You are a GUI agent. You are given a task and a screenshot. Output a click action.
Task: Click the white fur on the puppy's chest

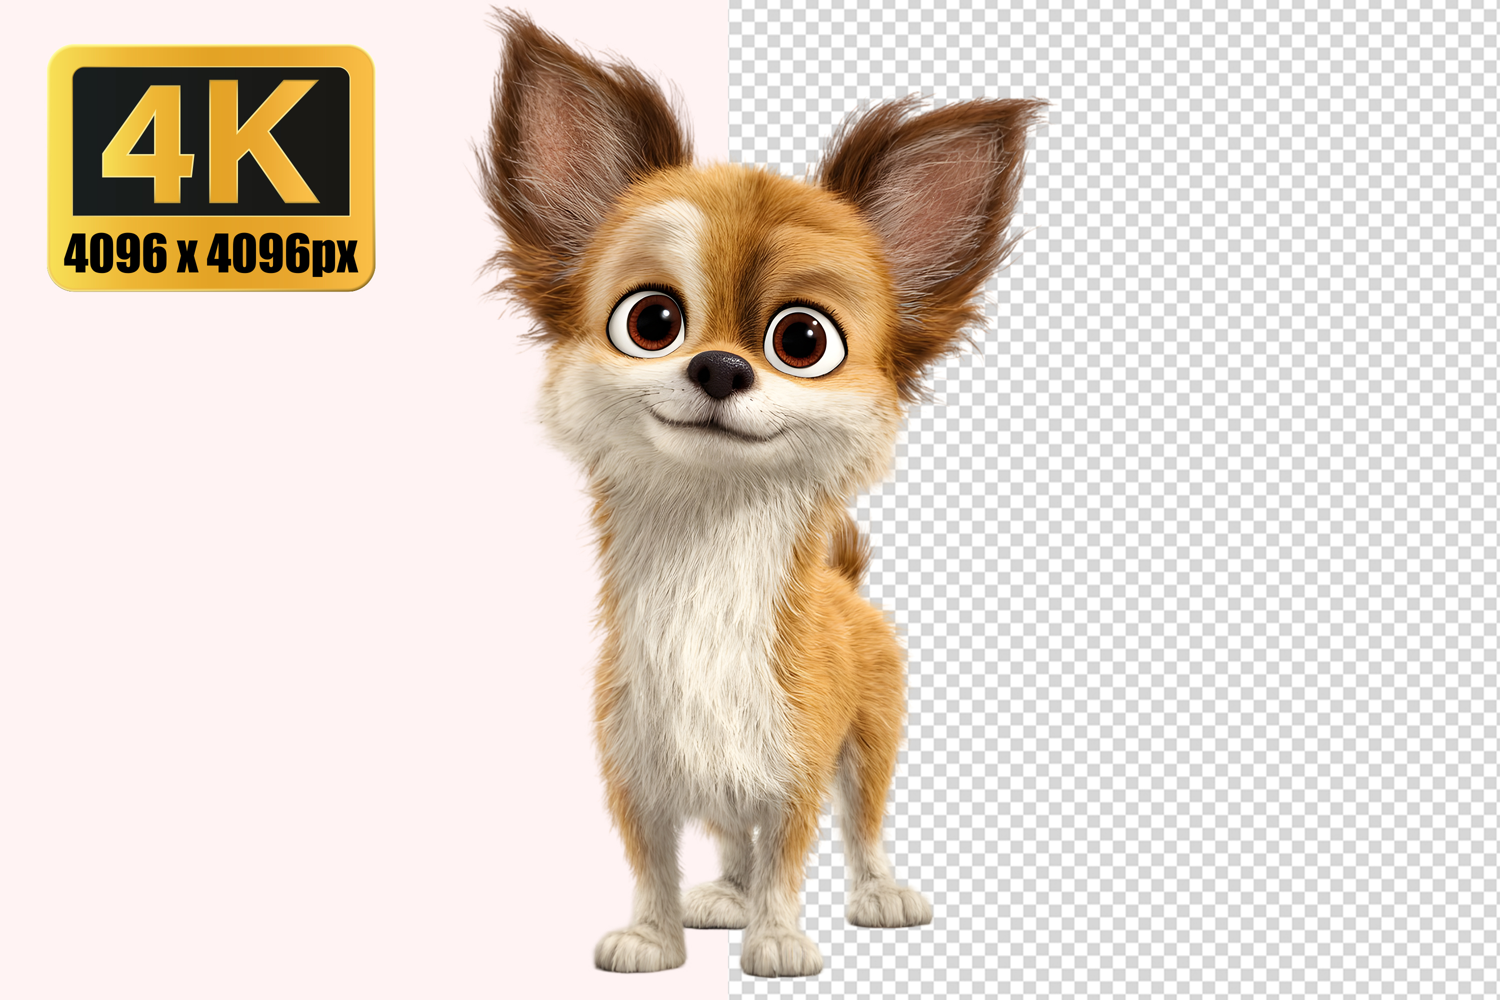700,620
